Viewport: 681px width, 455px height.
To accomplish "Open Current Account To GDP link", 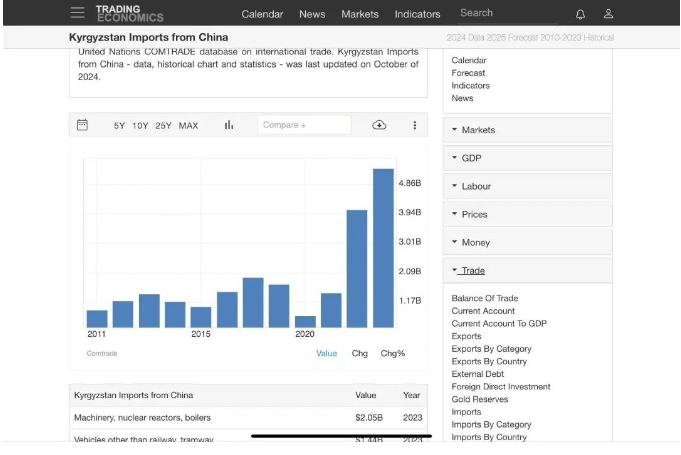I will pos(499,323).
